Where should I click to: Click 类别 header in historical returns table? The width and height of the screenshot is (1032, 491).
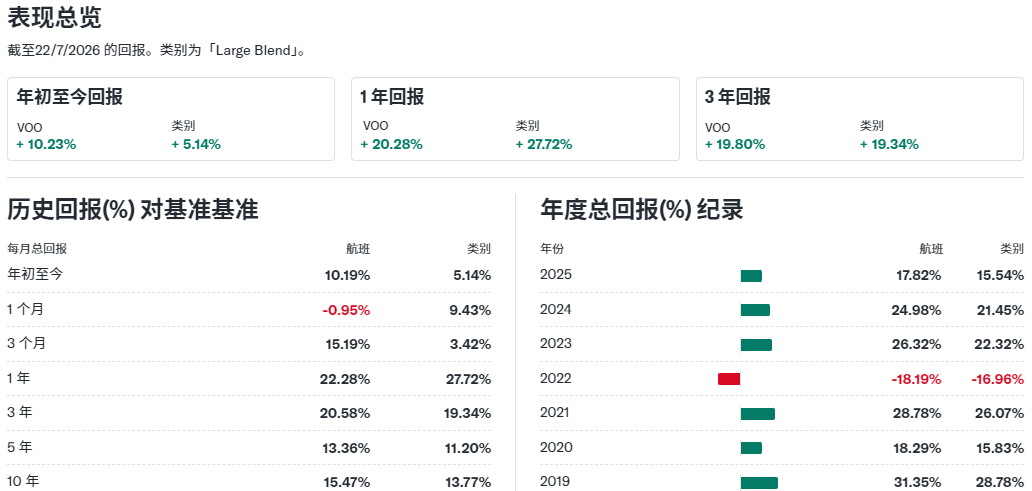[479, 249]
